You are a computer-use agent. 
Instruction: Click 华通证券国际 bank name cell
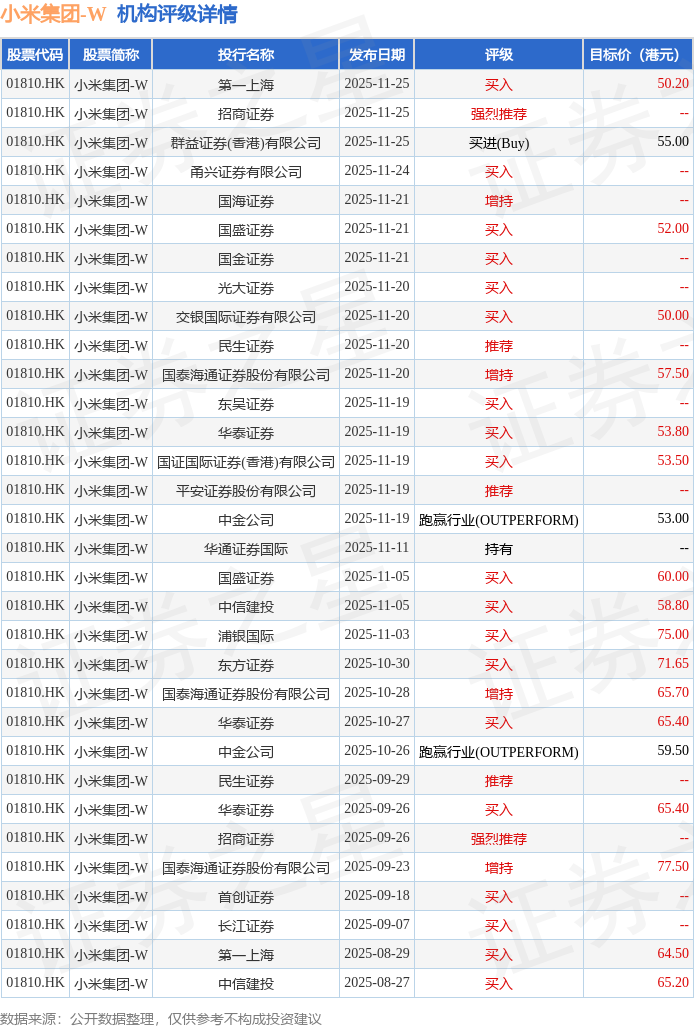(246, 548)
